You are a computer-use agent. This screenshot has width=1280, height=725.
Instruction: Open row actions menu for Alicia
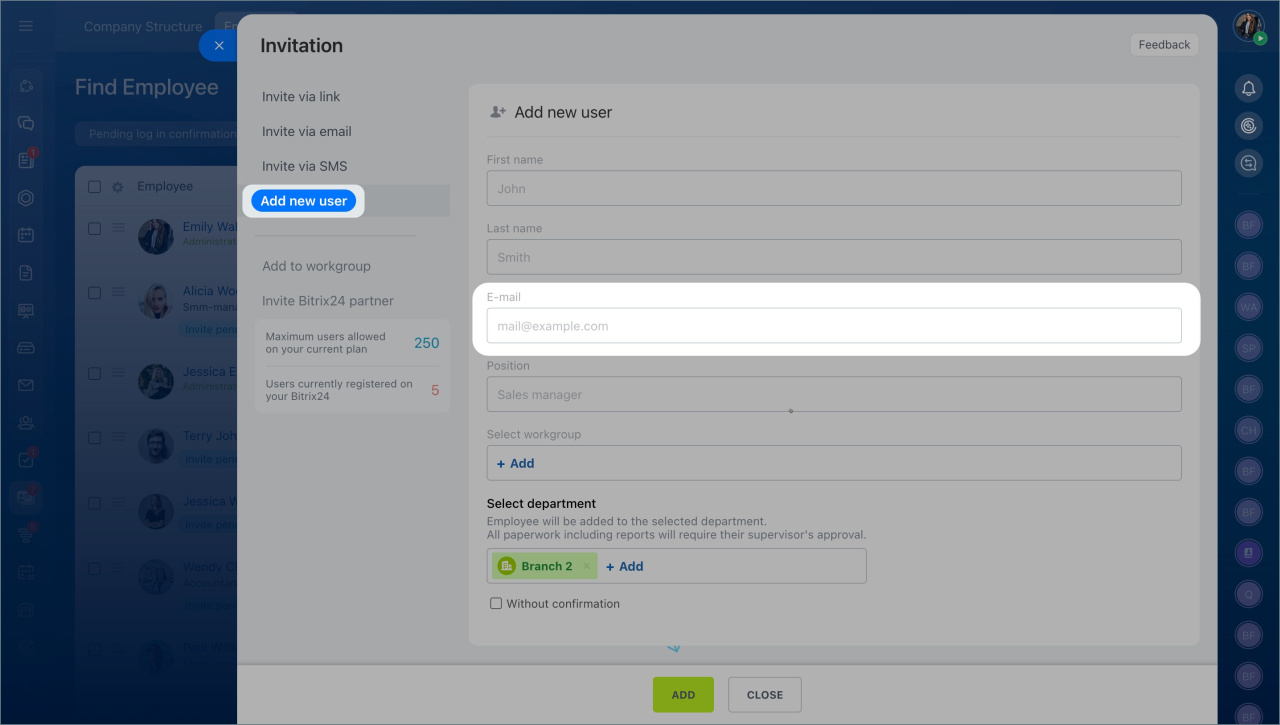pyautogui.click(x=118, y=292)
